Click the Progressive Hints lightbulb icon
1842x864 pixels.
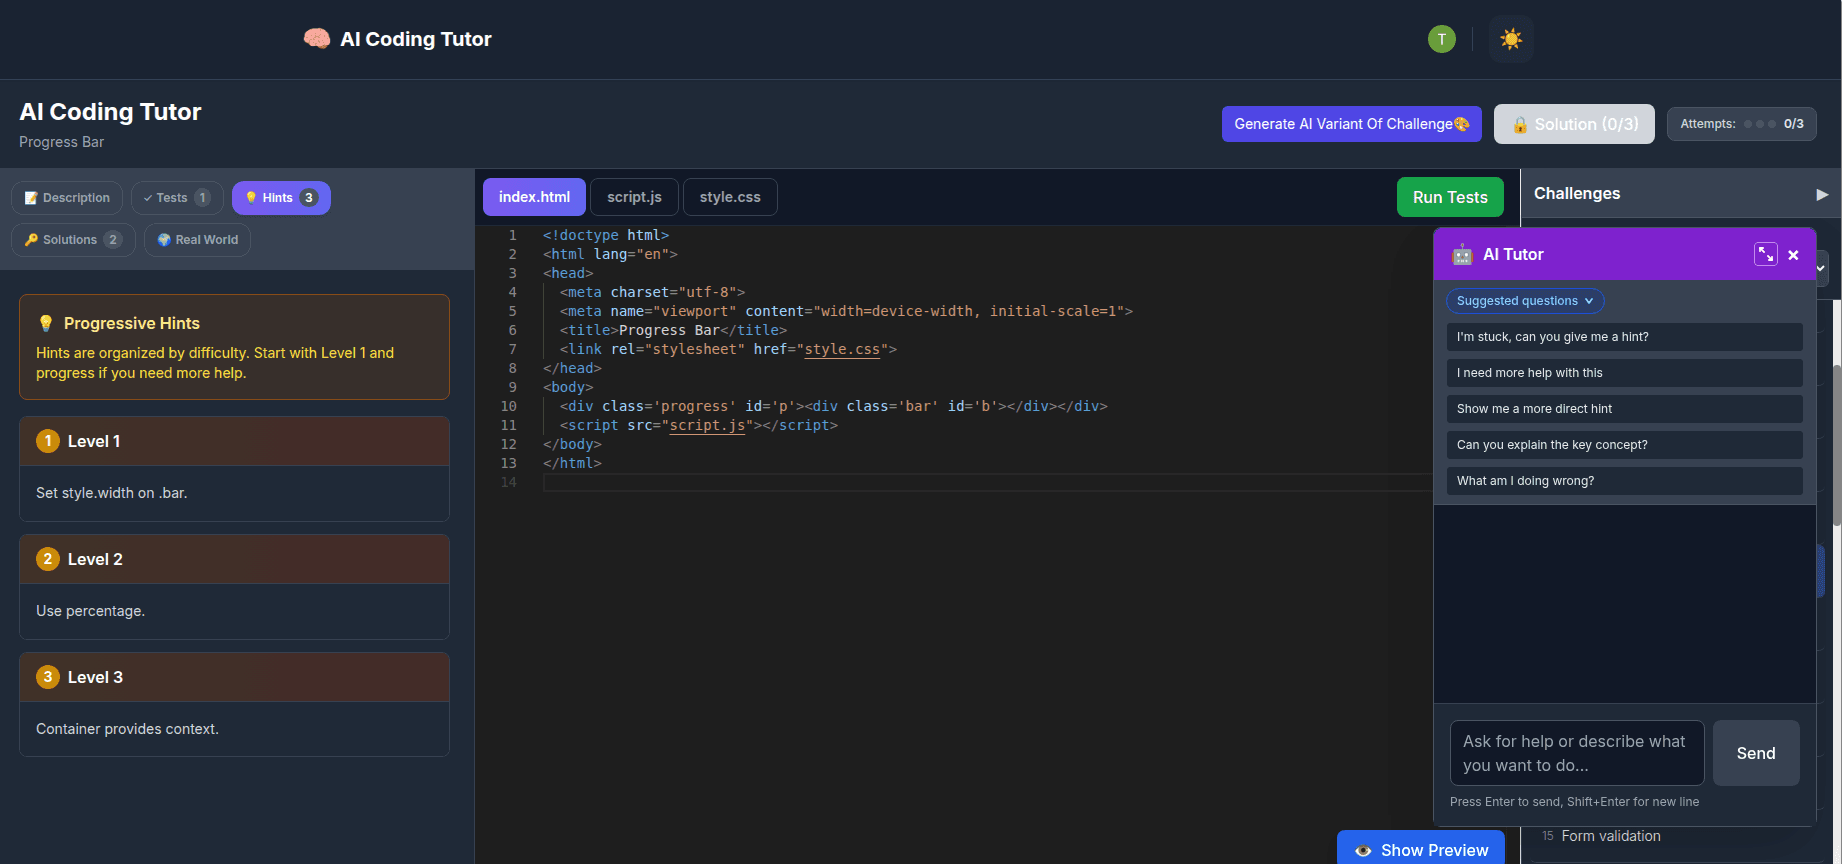click(46, 323)
